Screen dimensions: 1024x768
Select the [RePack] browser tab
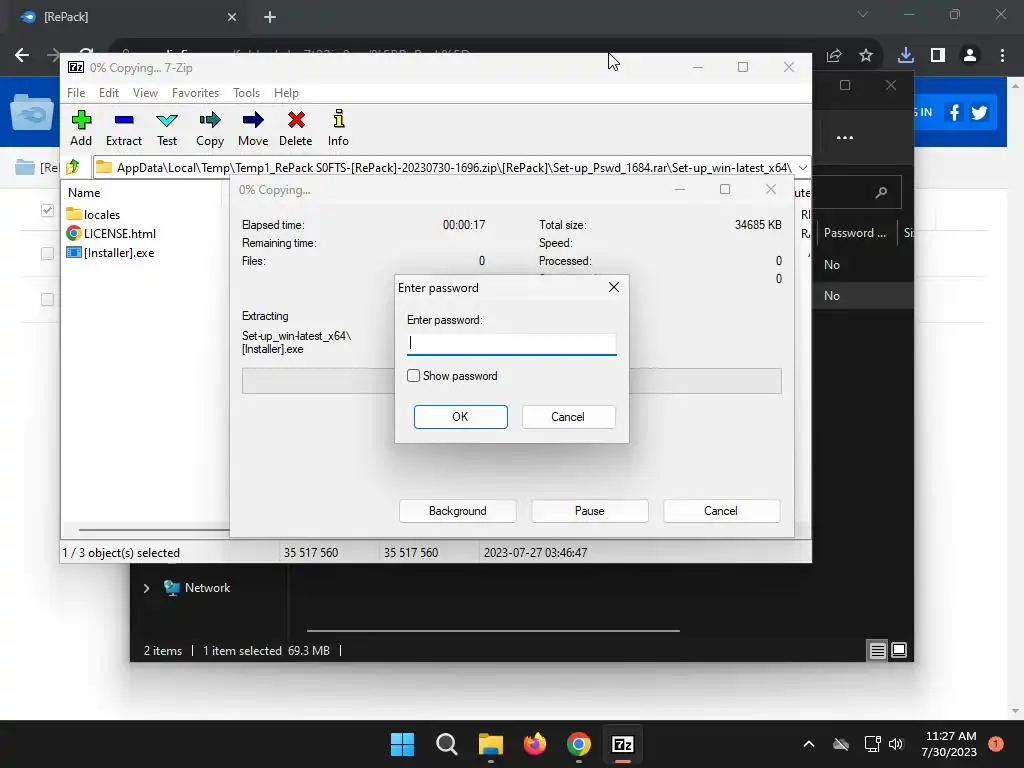click(x=129, y=17)
